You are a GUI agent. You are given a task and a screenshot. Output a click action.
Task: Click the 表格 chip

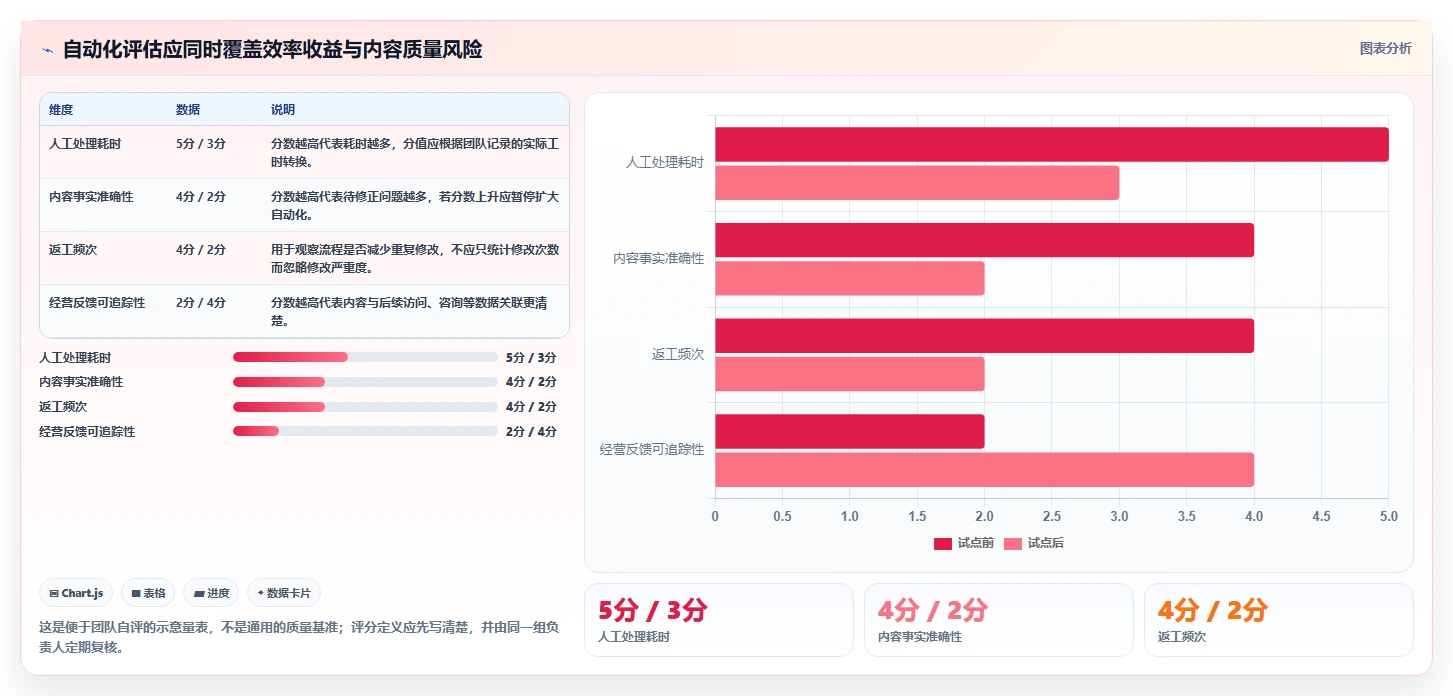[x=148, y=593]
